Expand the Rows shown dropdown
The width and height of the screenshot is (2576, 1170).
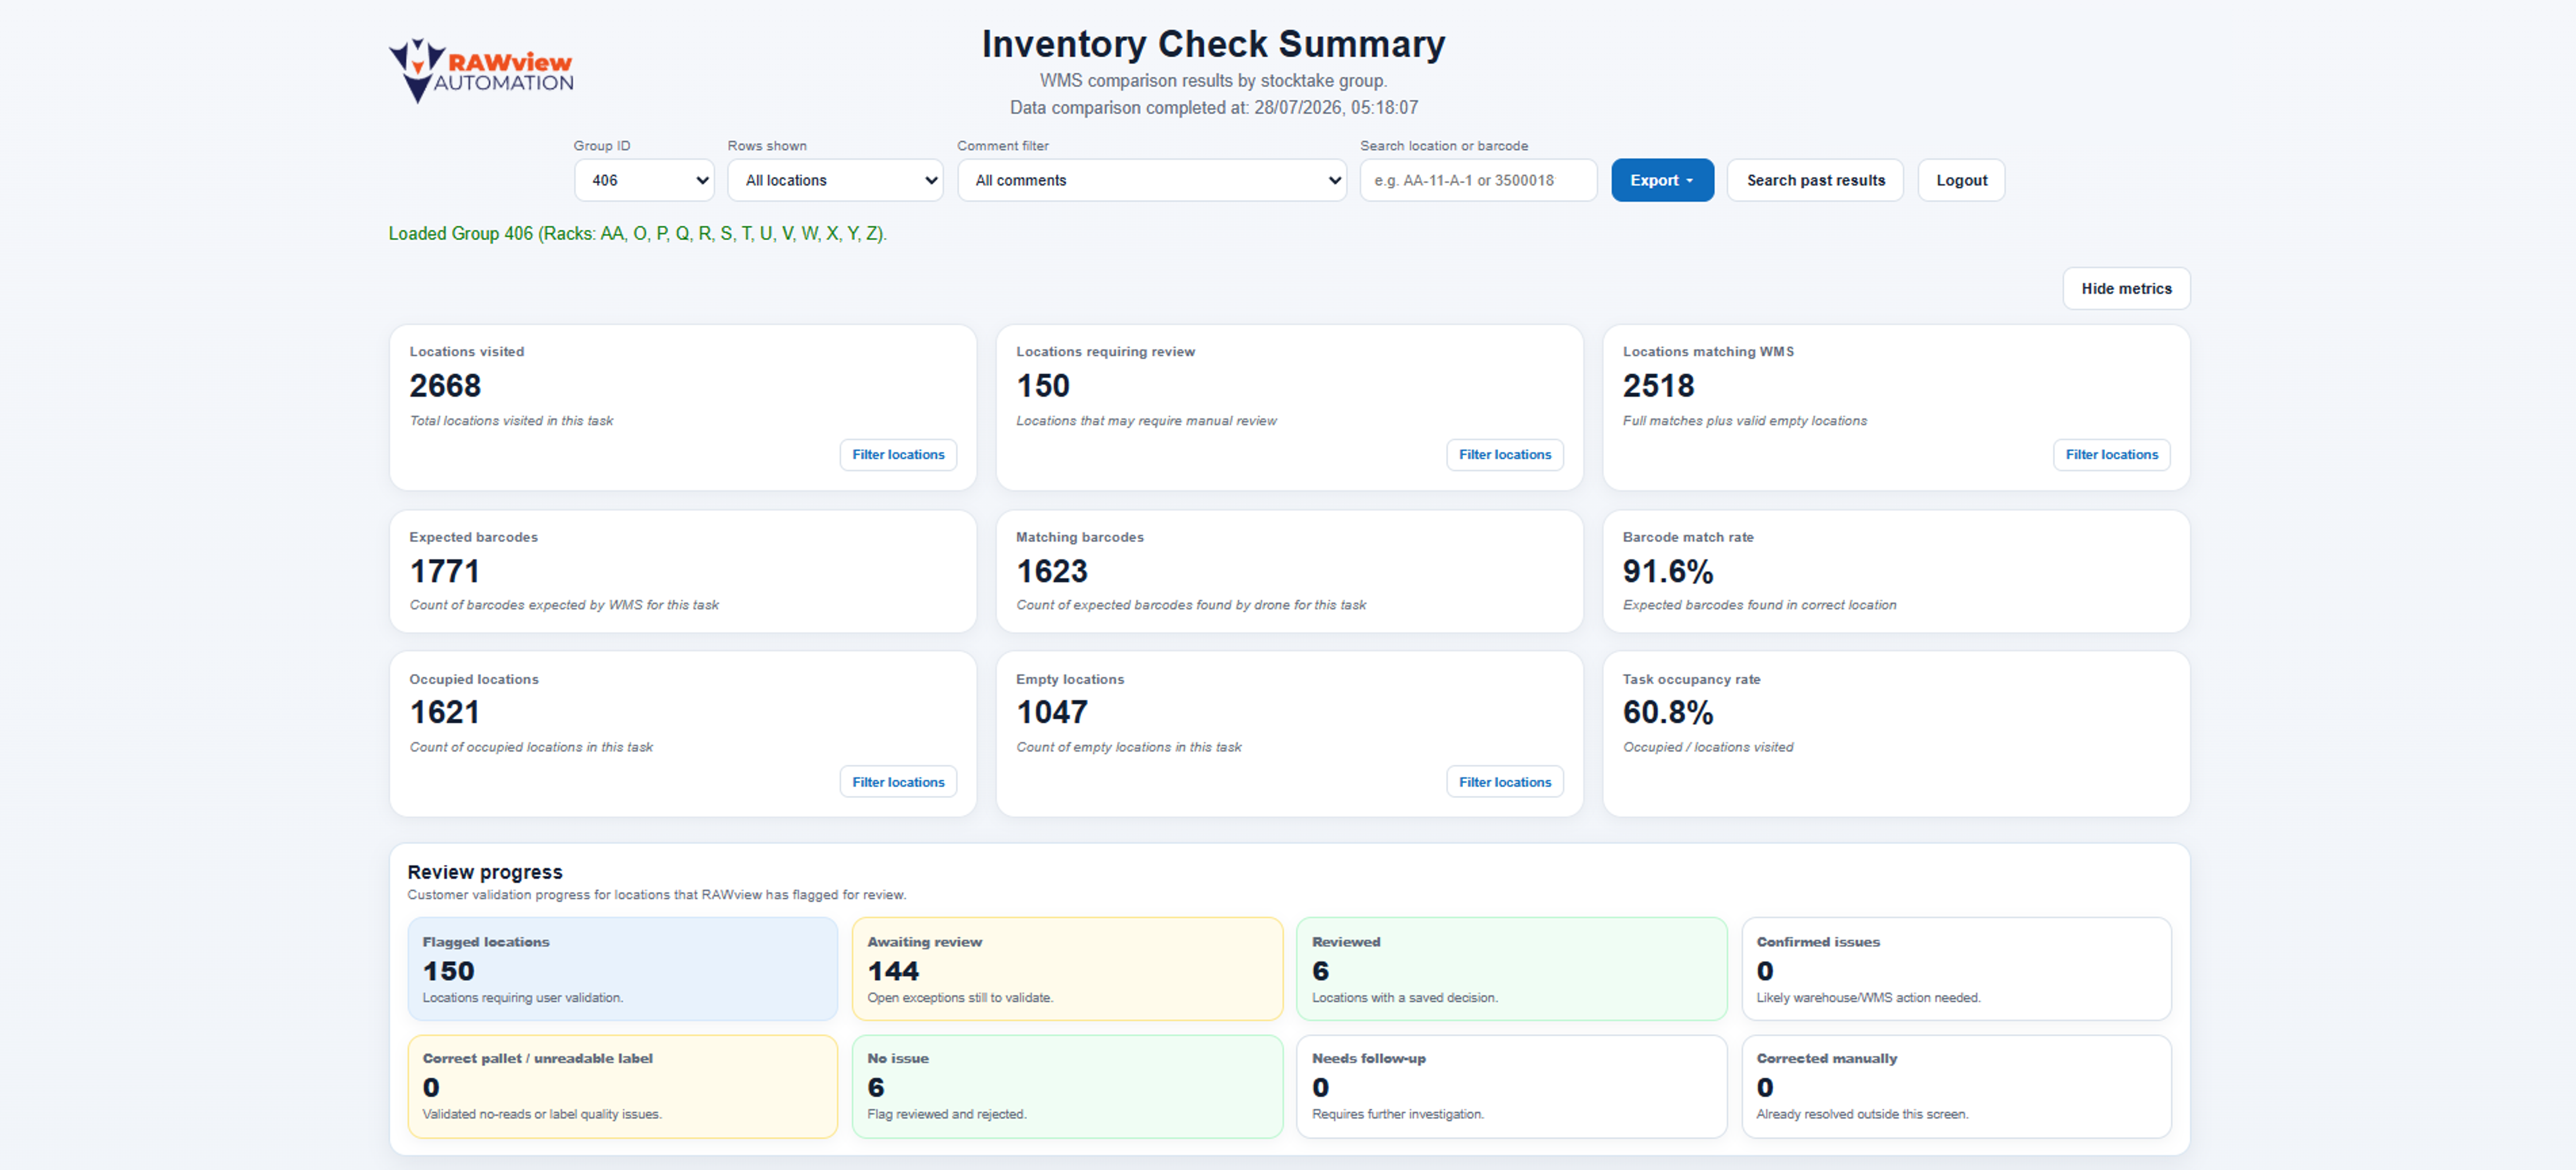coord(835,180)
